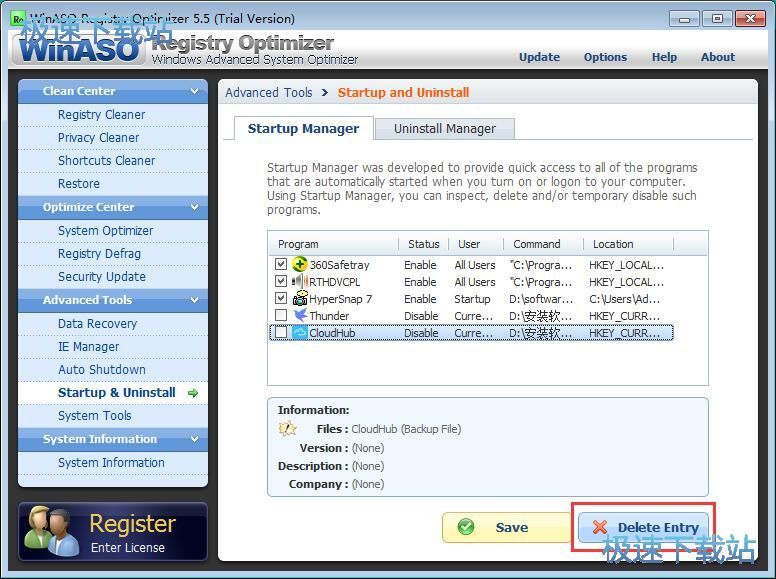Switch to the Uninstall Manager tab
Image resolution: width=776 pixels, height=579 pixels.
444,129
